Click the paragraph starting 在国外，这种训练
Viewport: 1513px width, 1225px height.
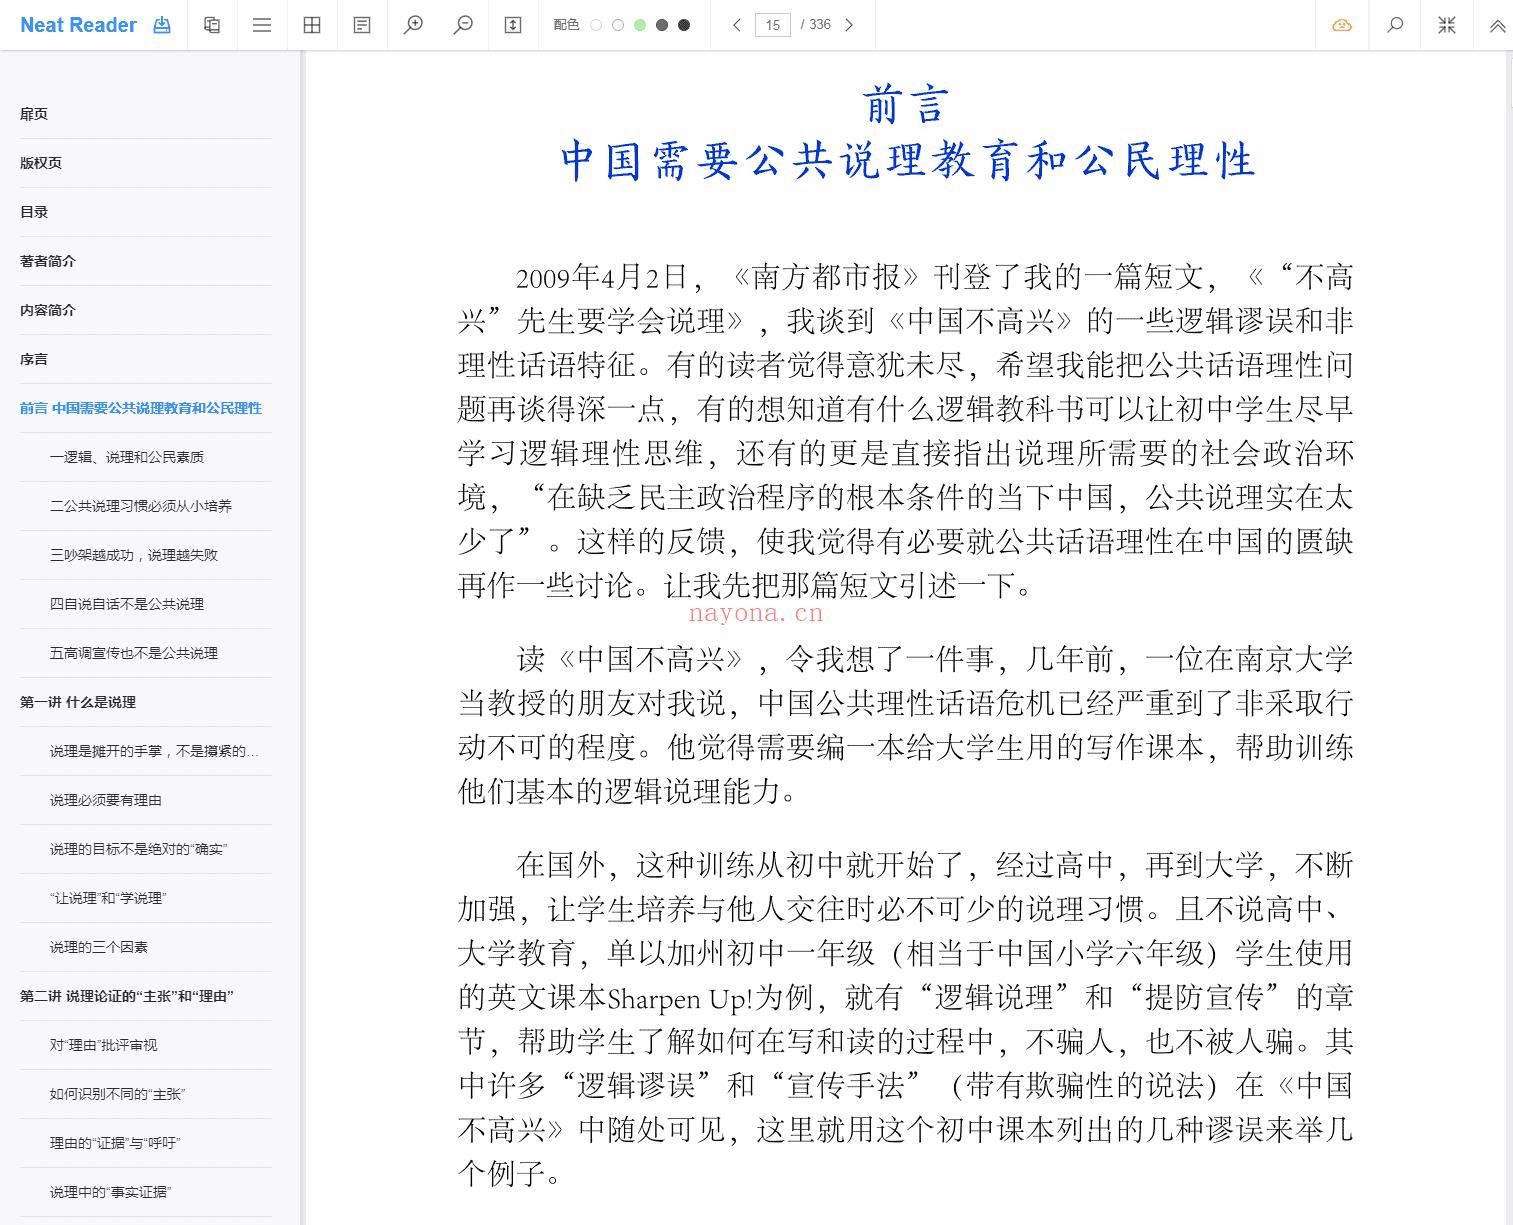(x=906, y=1019)
